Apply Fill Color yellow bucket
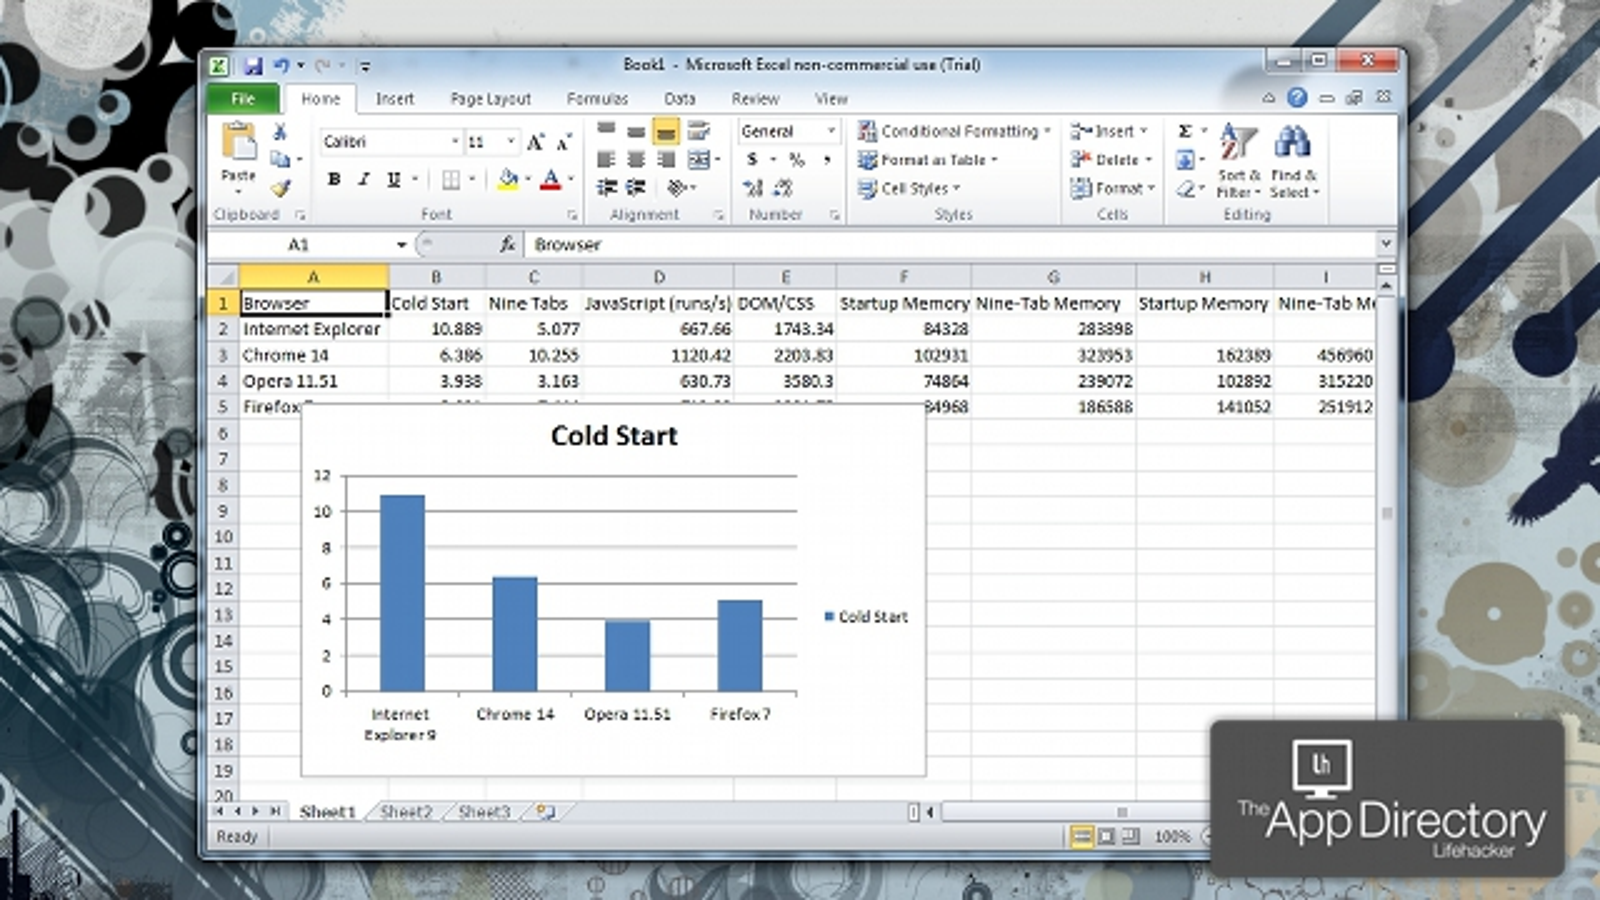 tap(508, 180)
